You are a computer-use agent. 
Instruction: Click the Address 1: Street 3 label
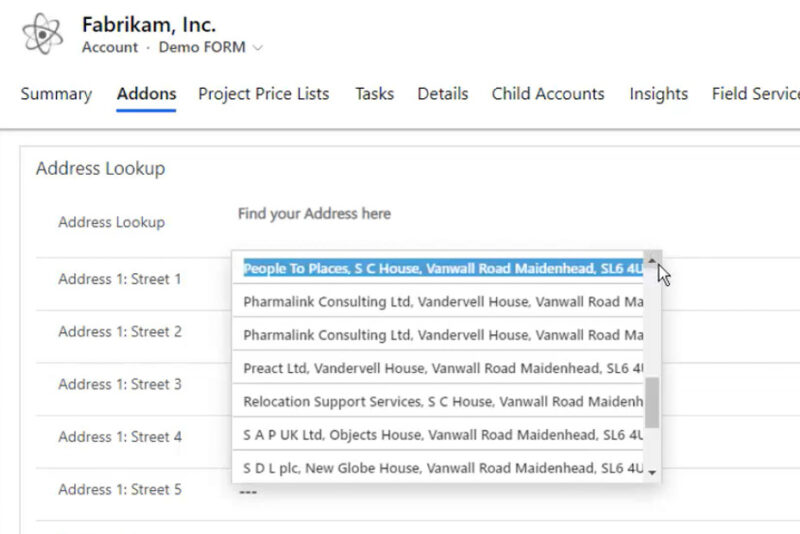120,384
